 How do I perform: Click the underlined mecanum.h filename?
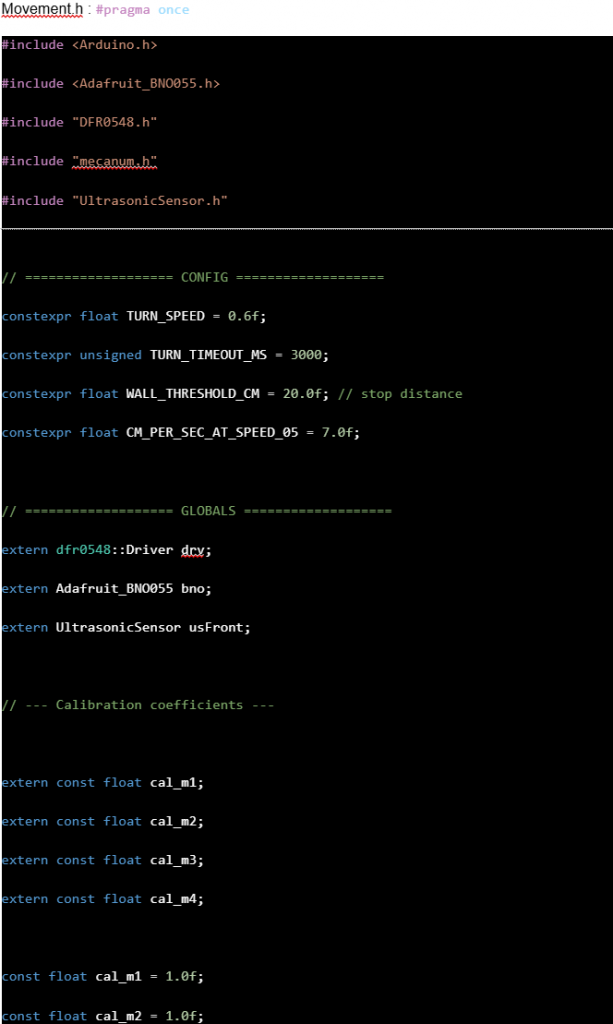(x=114, y=161)
